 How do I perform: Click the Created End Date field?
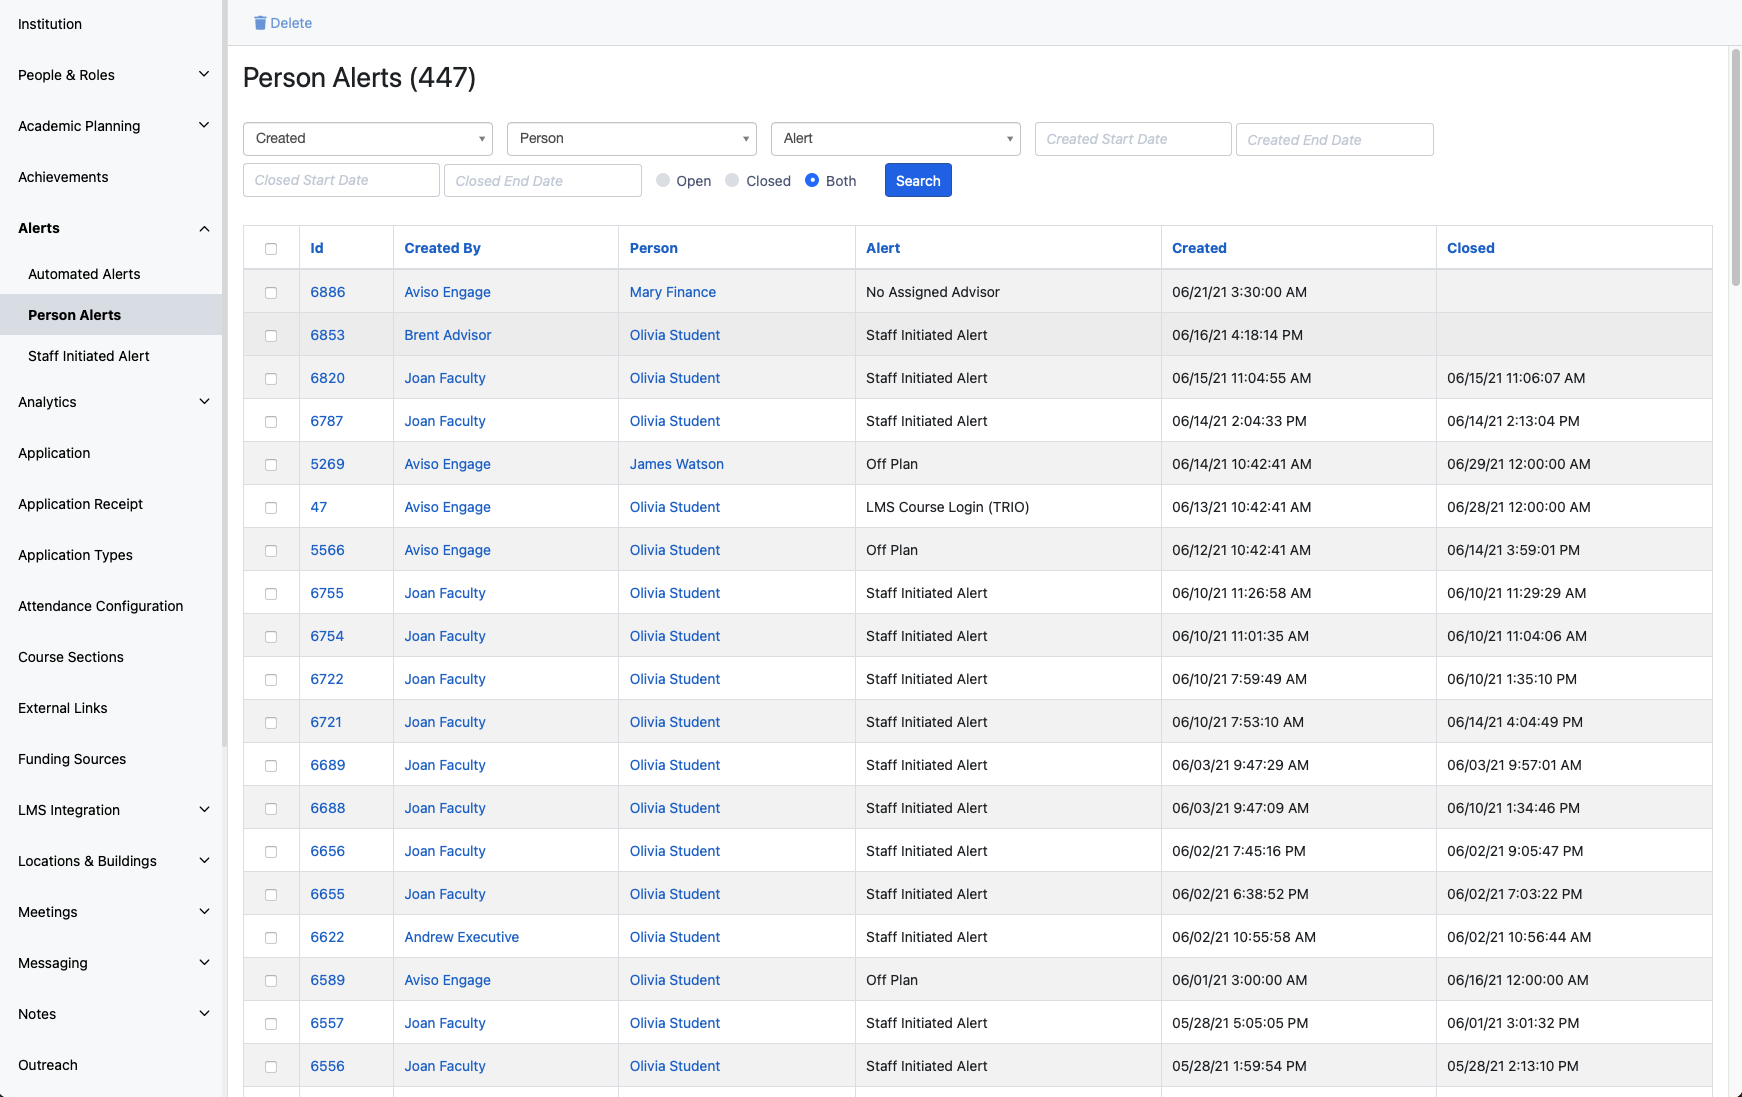[1335, 139]
